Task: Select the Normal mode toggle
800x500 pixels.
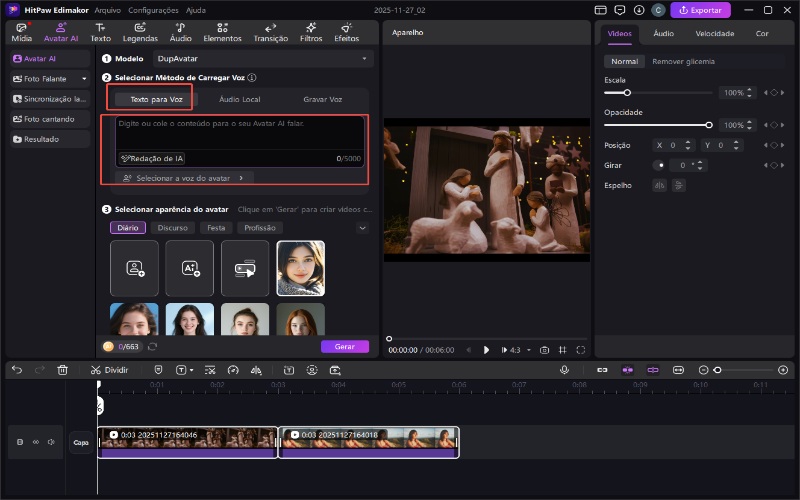Action: click(624, 61)
